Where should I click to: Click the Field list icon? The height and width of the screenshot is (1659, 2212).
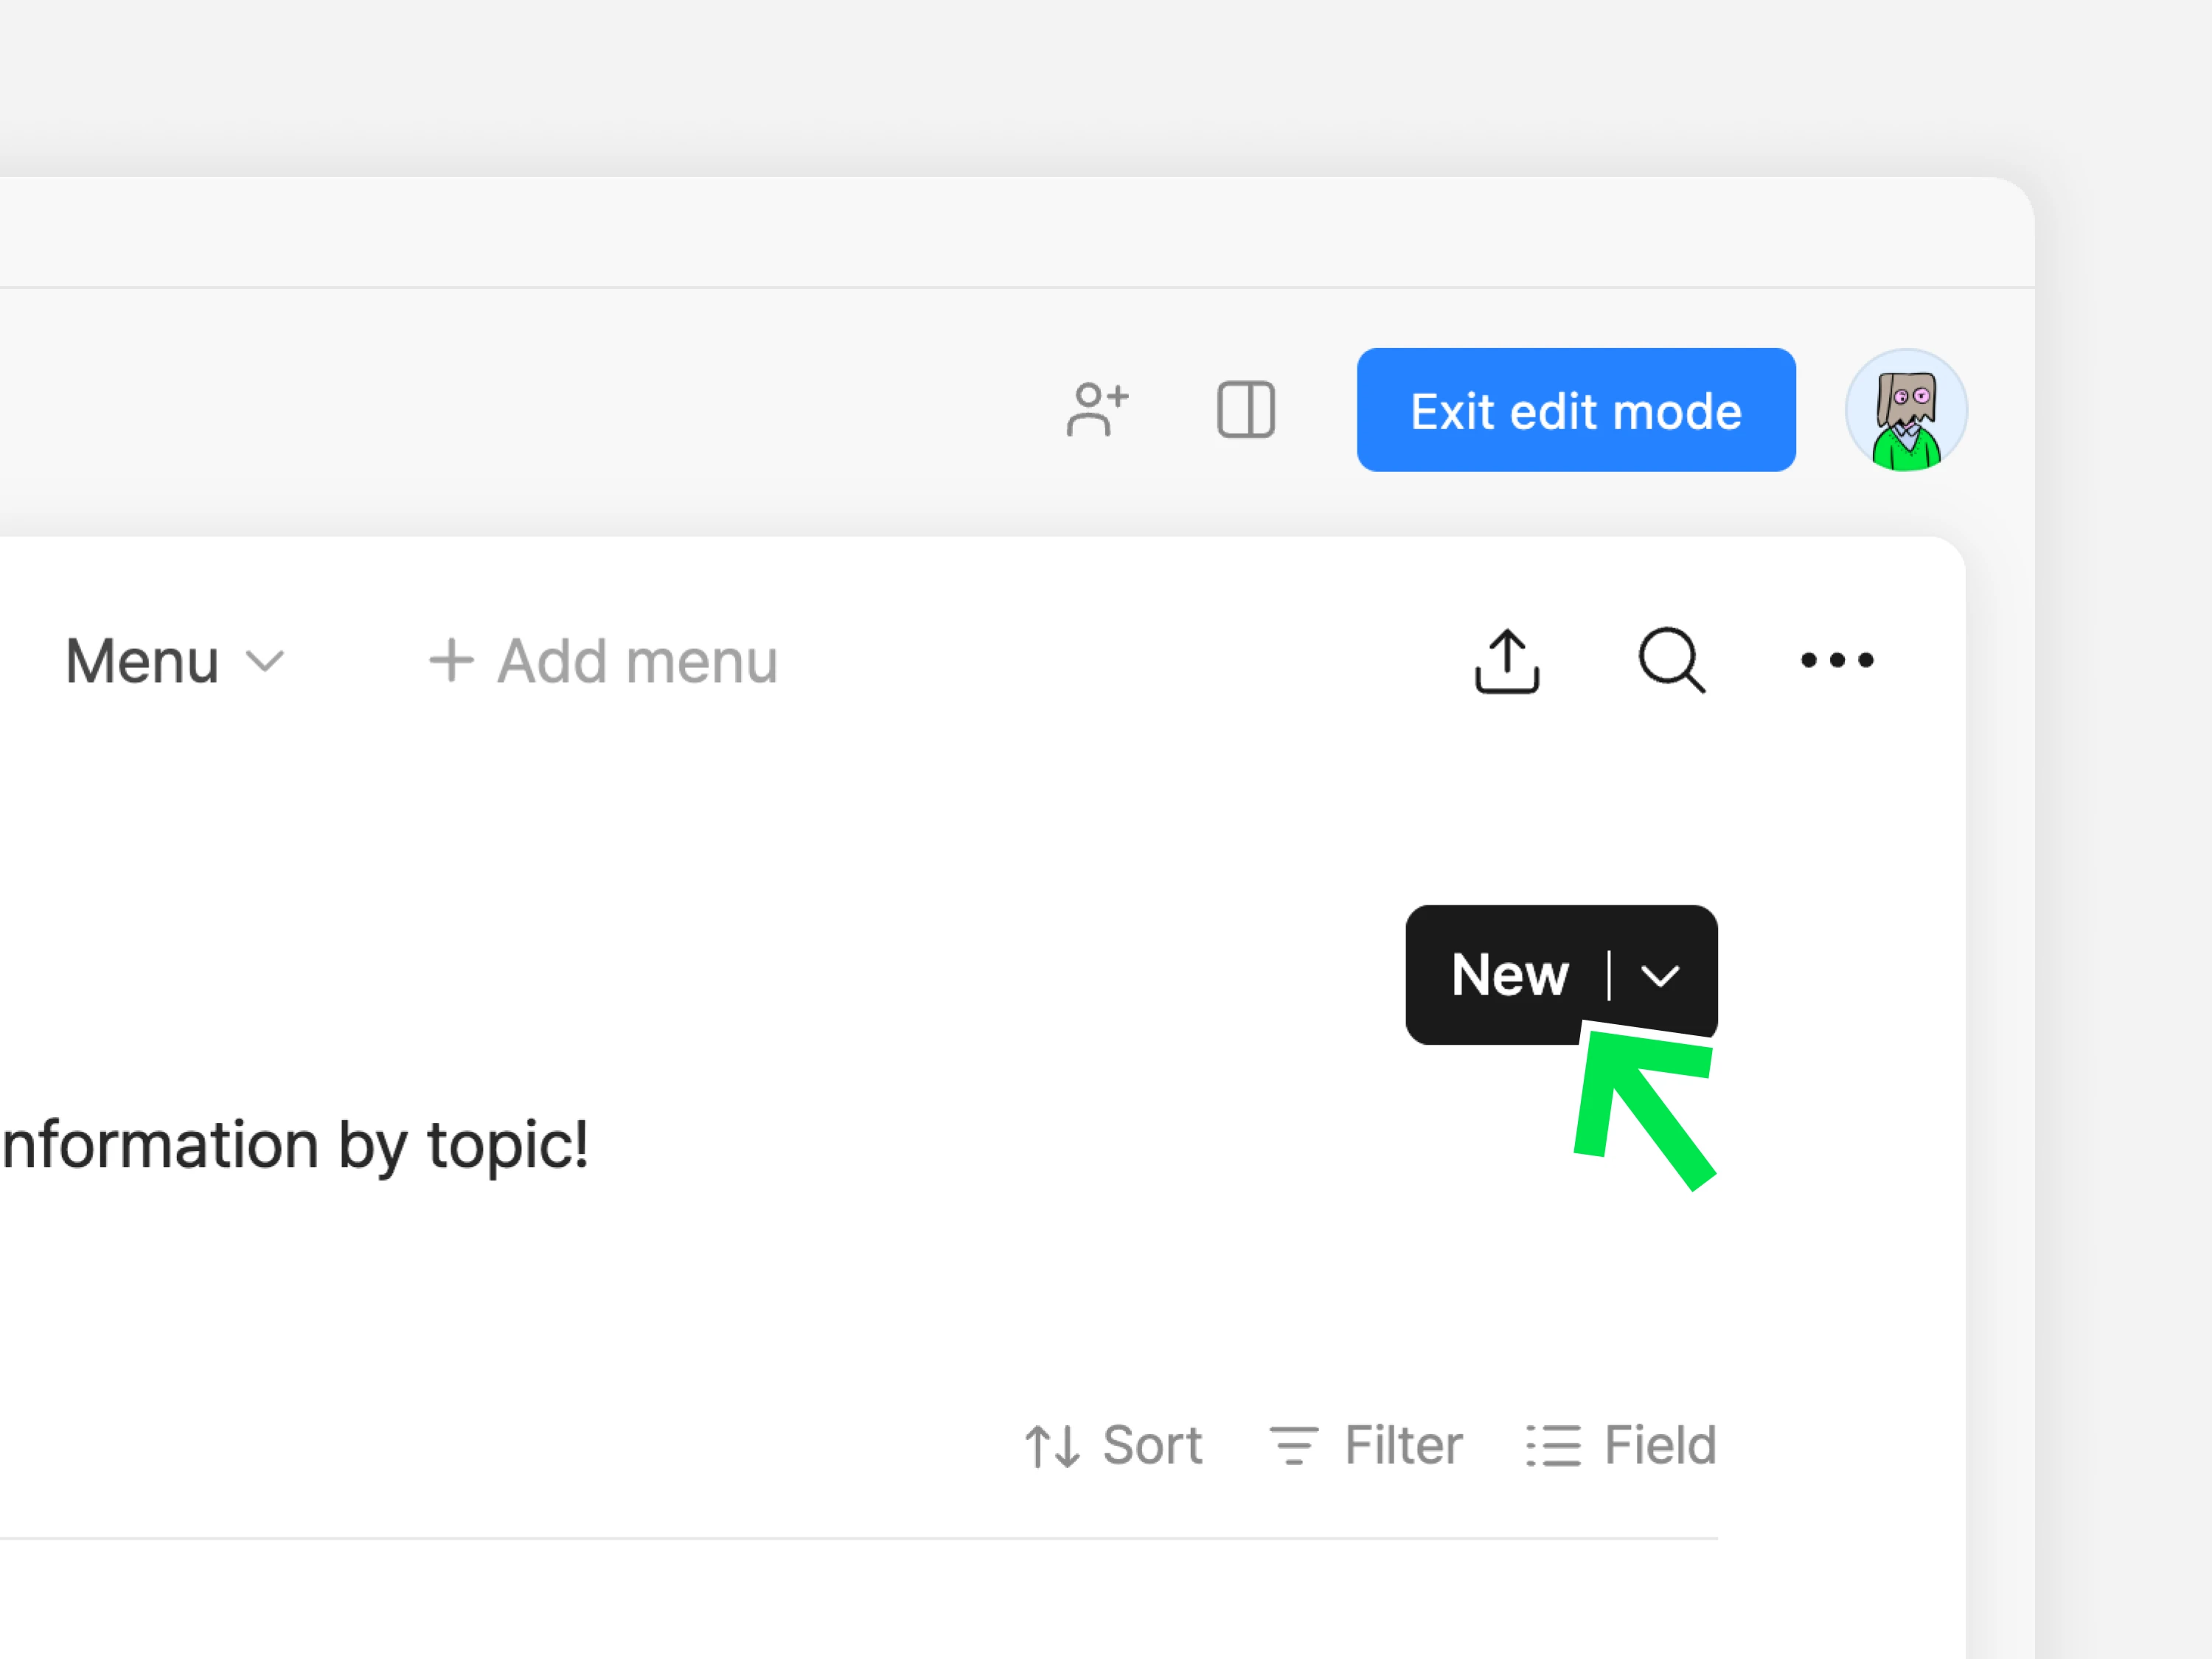tap(1553, 1446)
